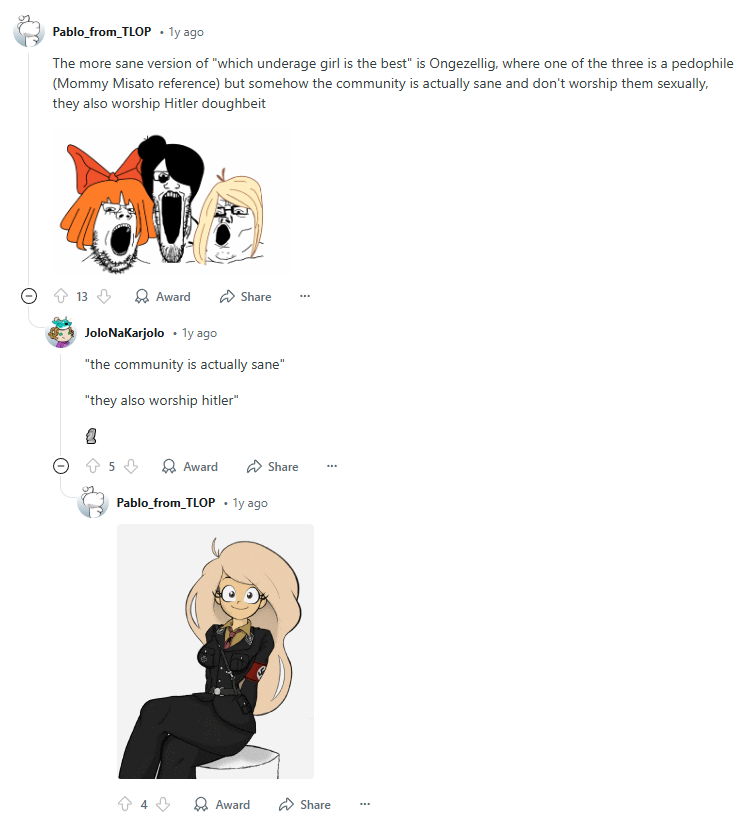Upvote the comment with 13 points
The image size is (740, 821).
(61, 296)
